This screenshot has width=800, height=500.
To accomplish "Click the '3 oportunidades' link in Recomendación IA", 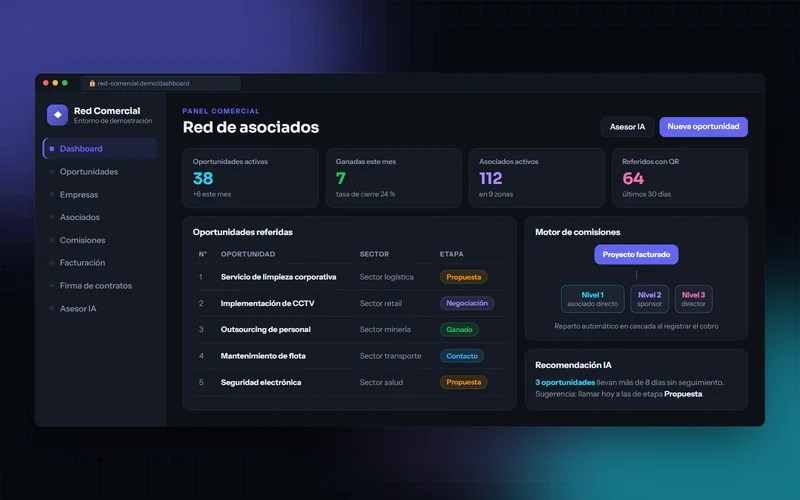I will (565, 382).
